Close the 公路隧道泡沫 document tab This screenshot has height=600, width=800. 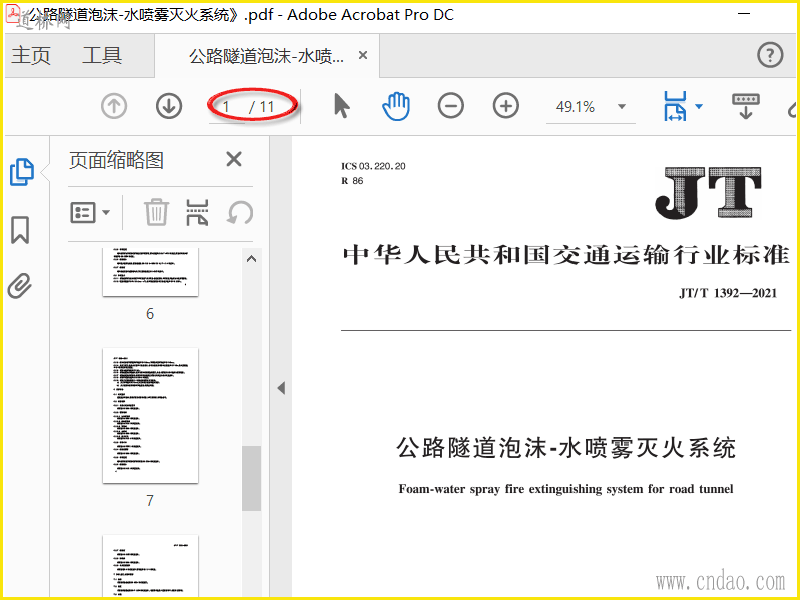363,55
